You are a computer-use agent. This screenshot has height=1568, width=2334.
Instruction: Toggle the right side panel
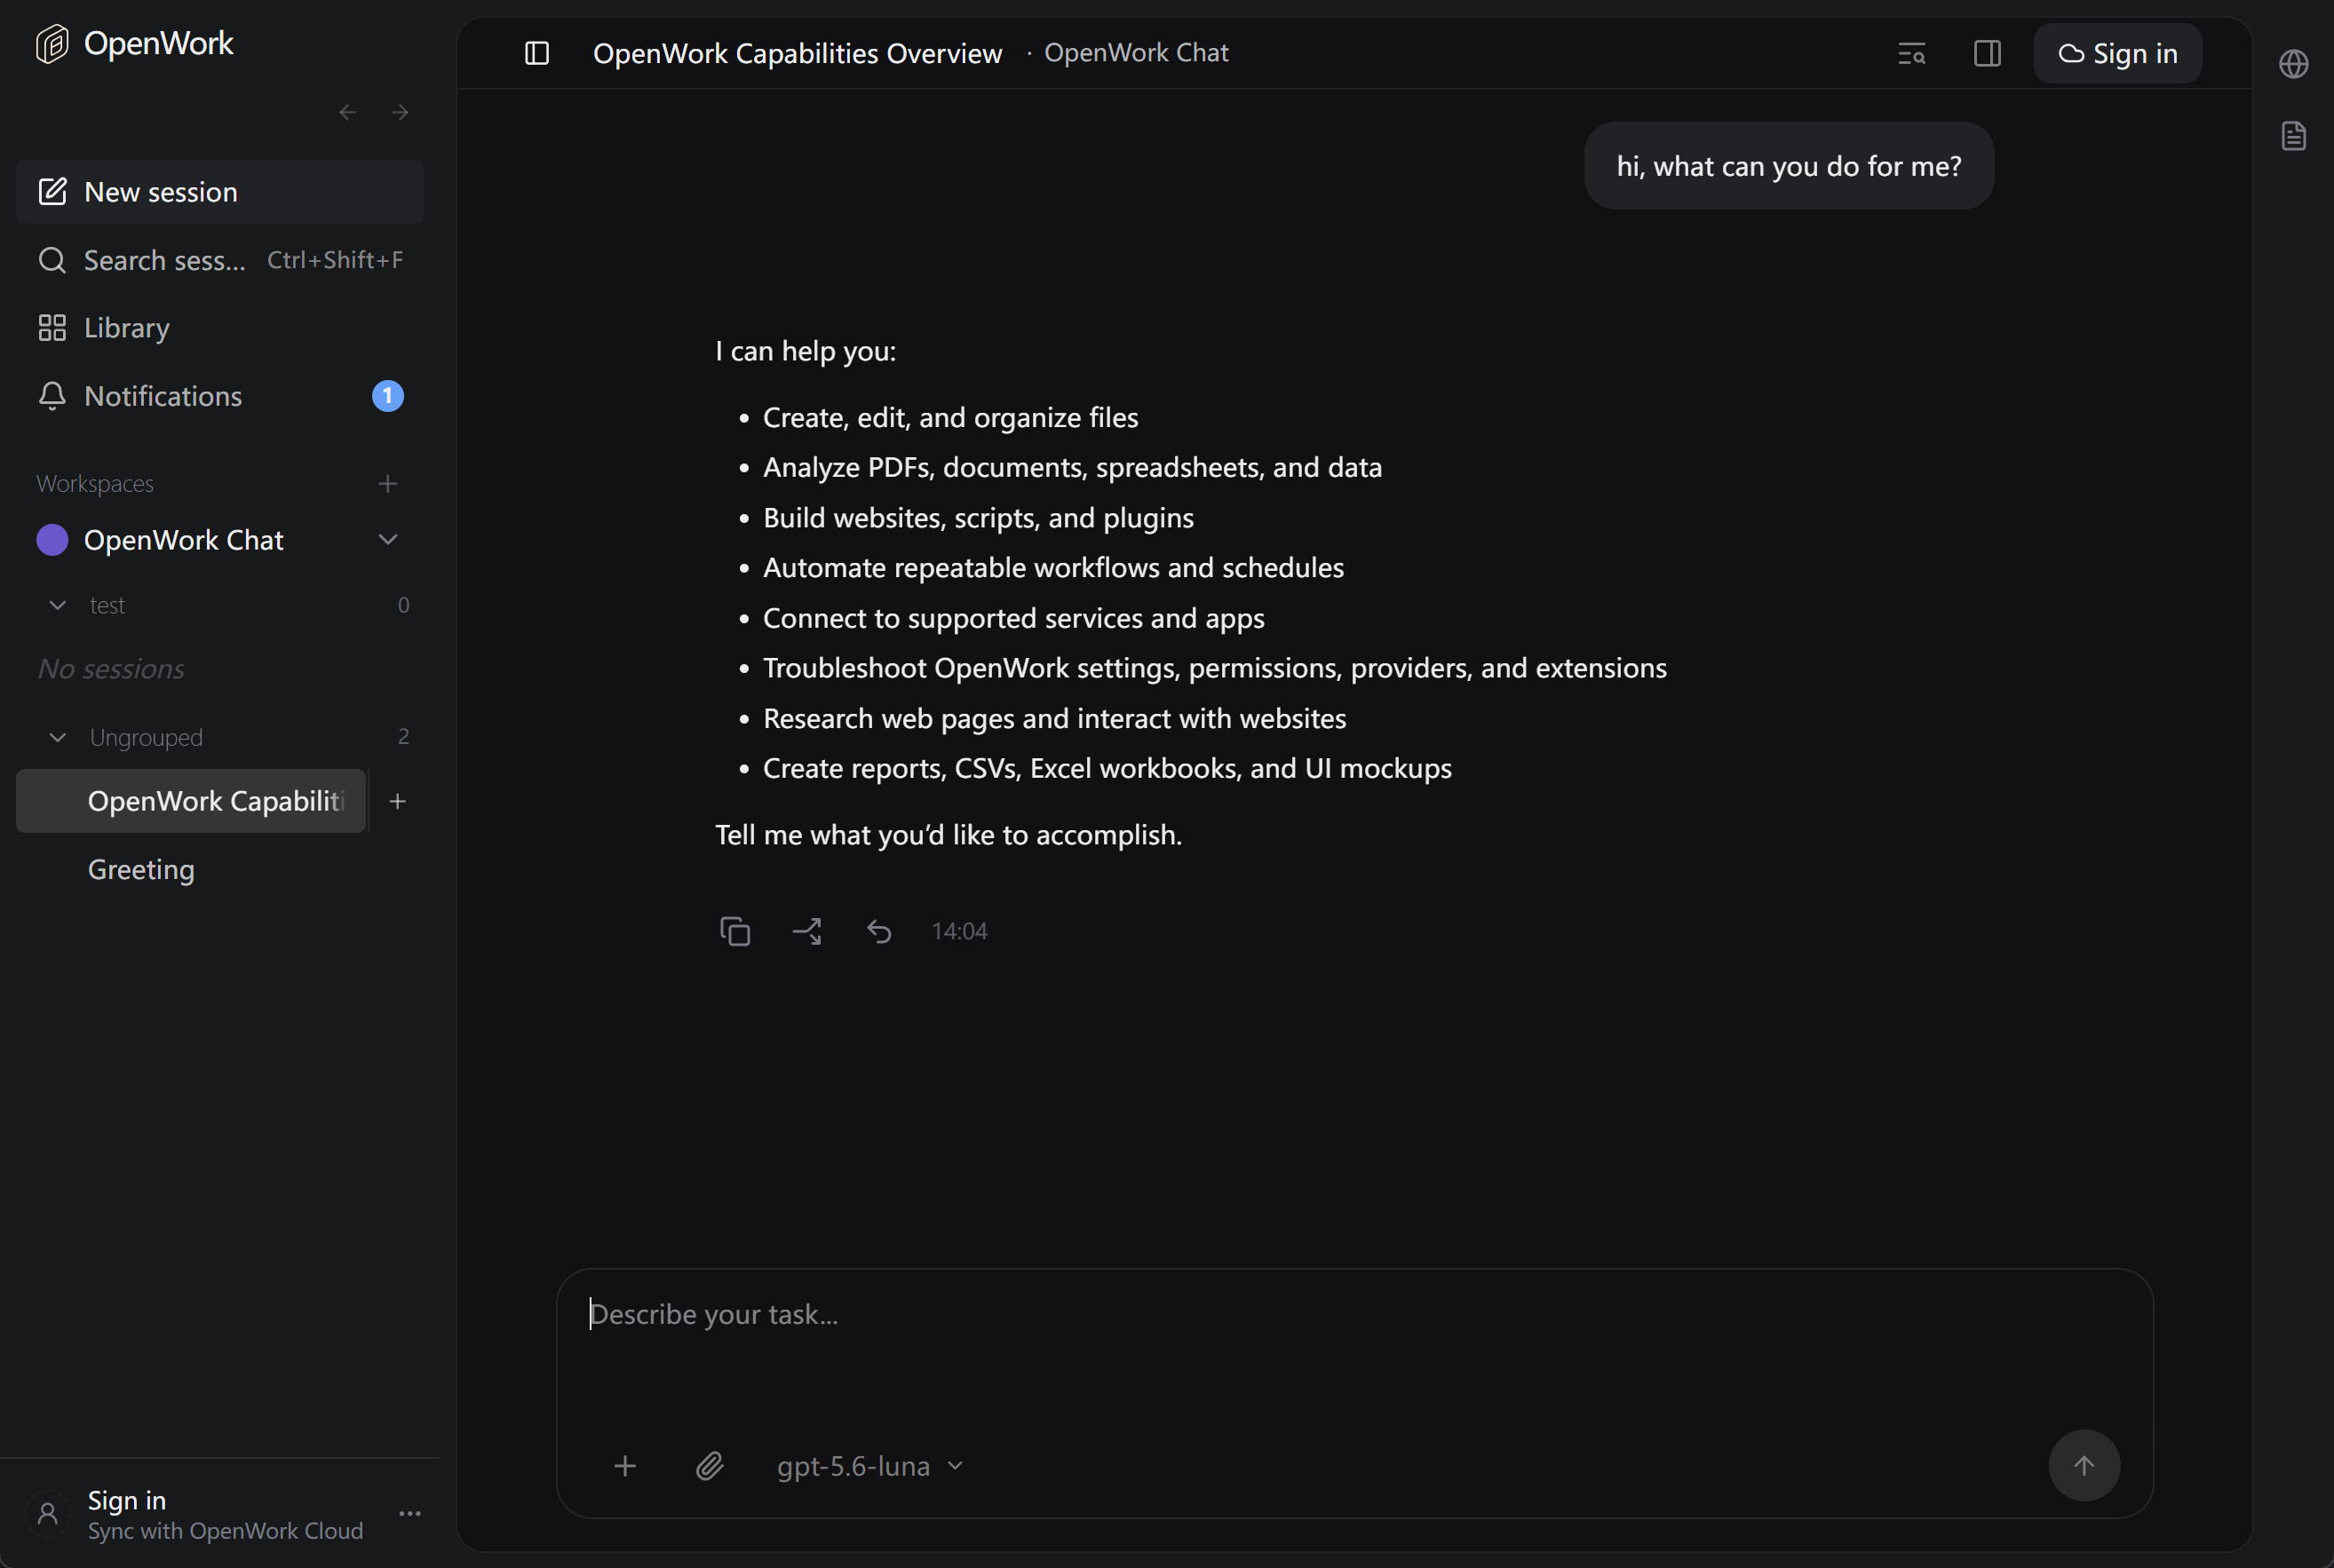[1987, 53]
